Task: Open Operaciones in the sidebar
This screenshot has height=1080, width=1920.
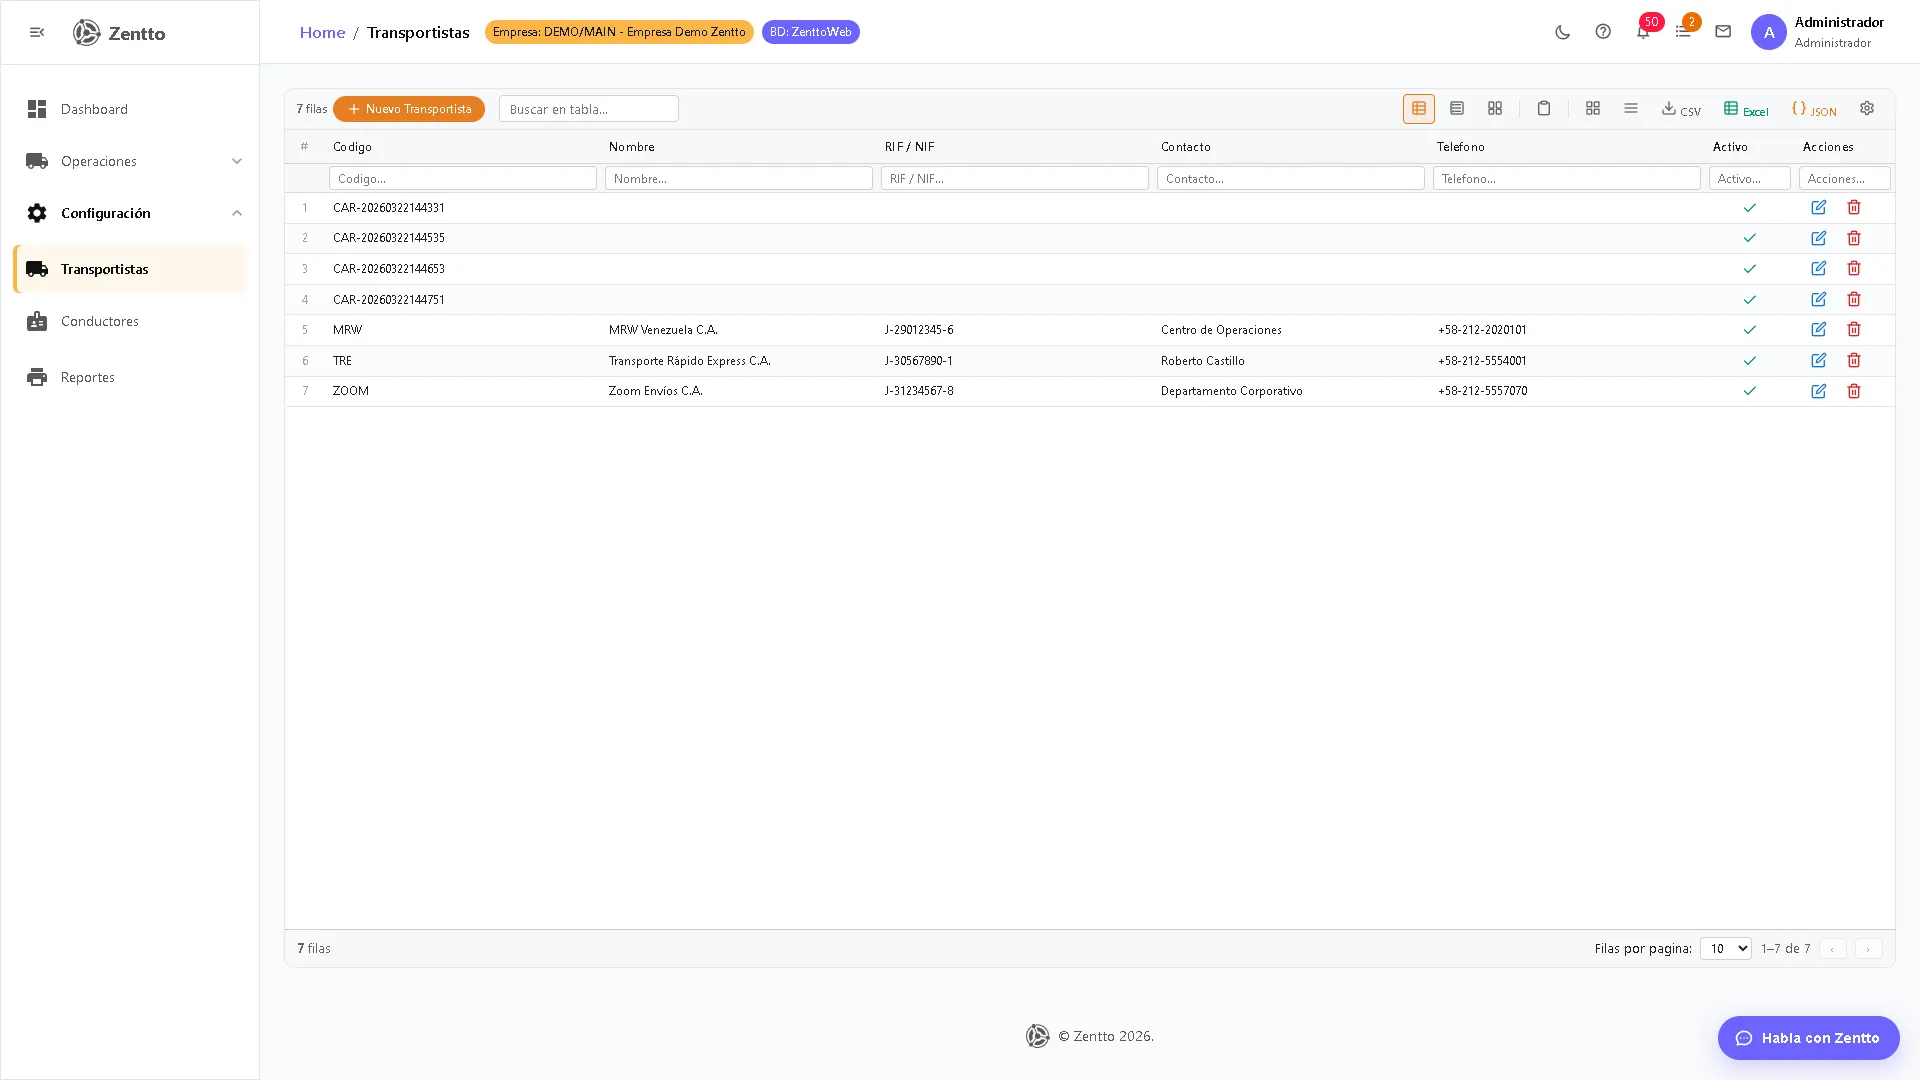Action: click(x=130, y=161)
